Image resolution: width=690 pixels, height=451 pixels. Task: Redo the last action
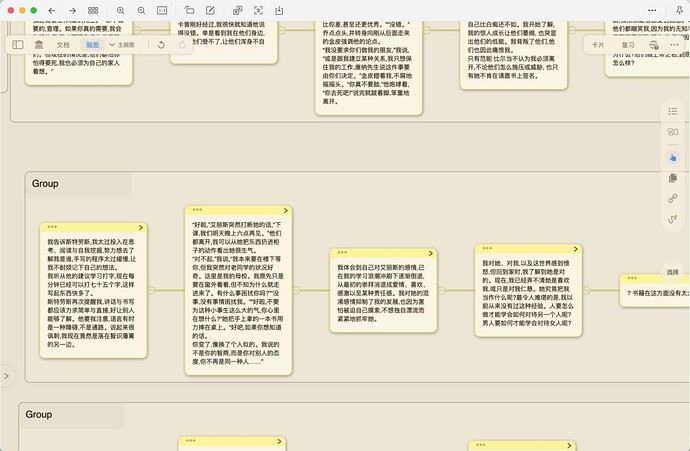tap(182, 45)
